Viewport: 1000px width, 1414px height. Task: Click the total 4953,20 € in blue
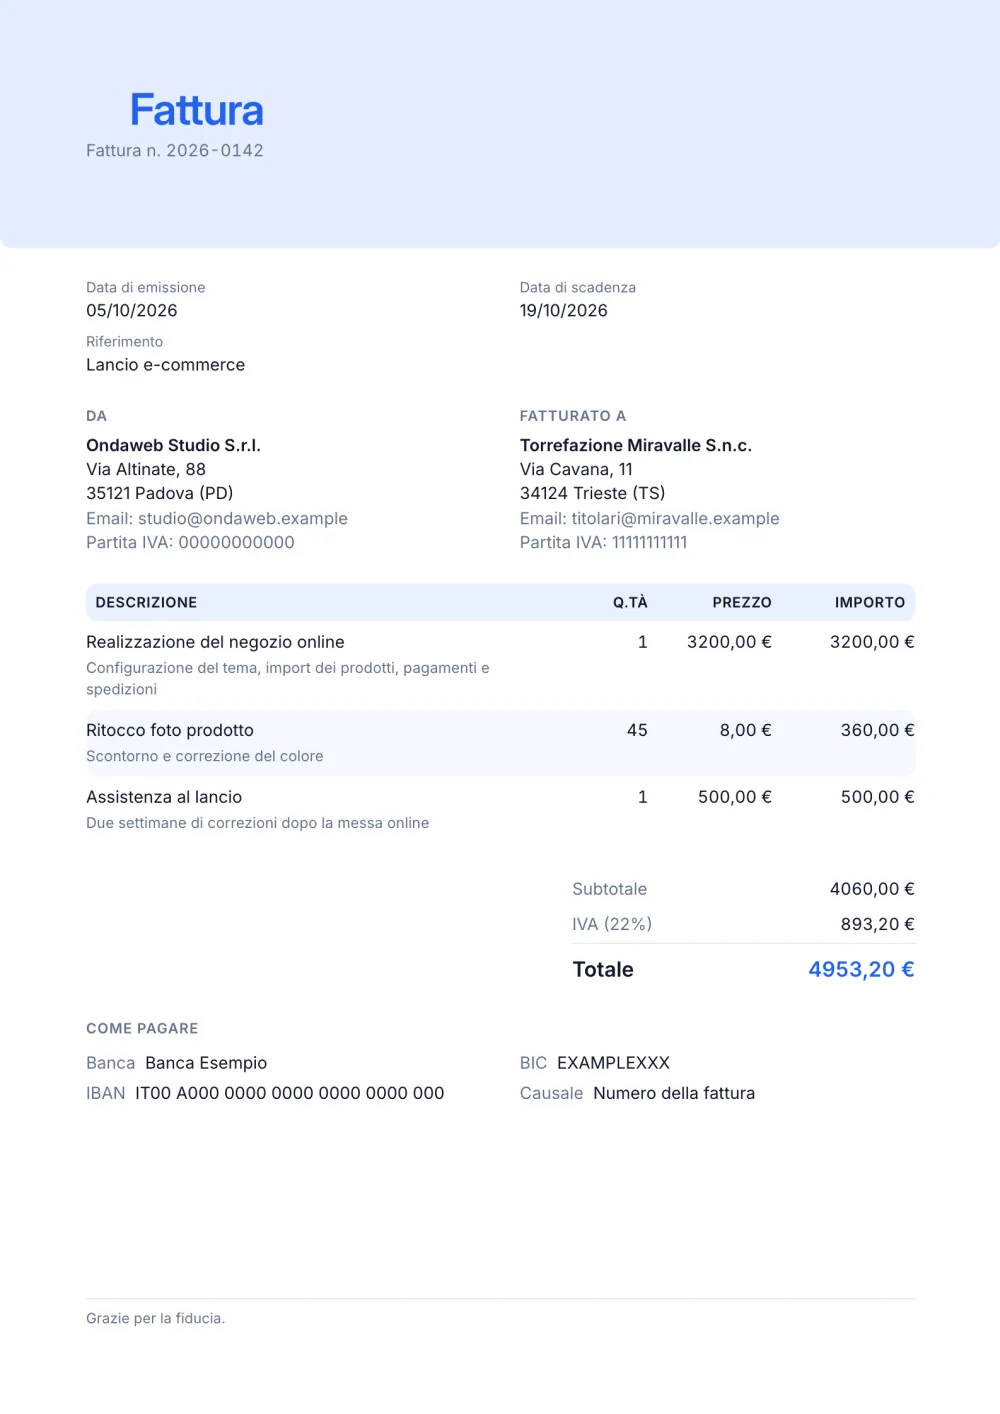pyautogui.click(x=861, y=969)
